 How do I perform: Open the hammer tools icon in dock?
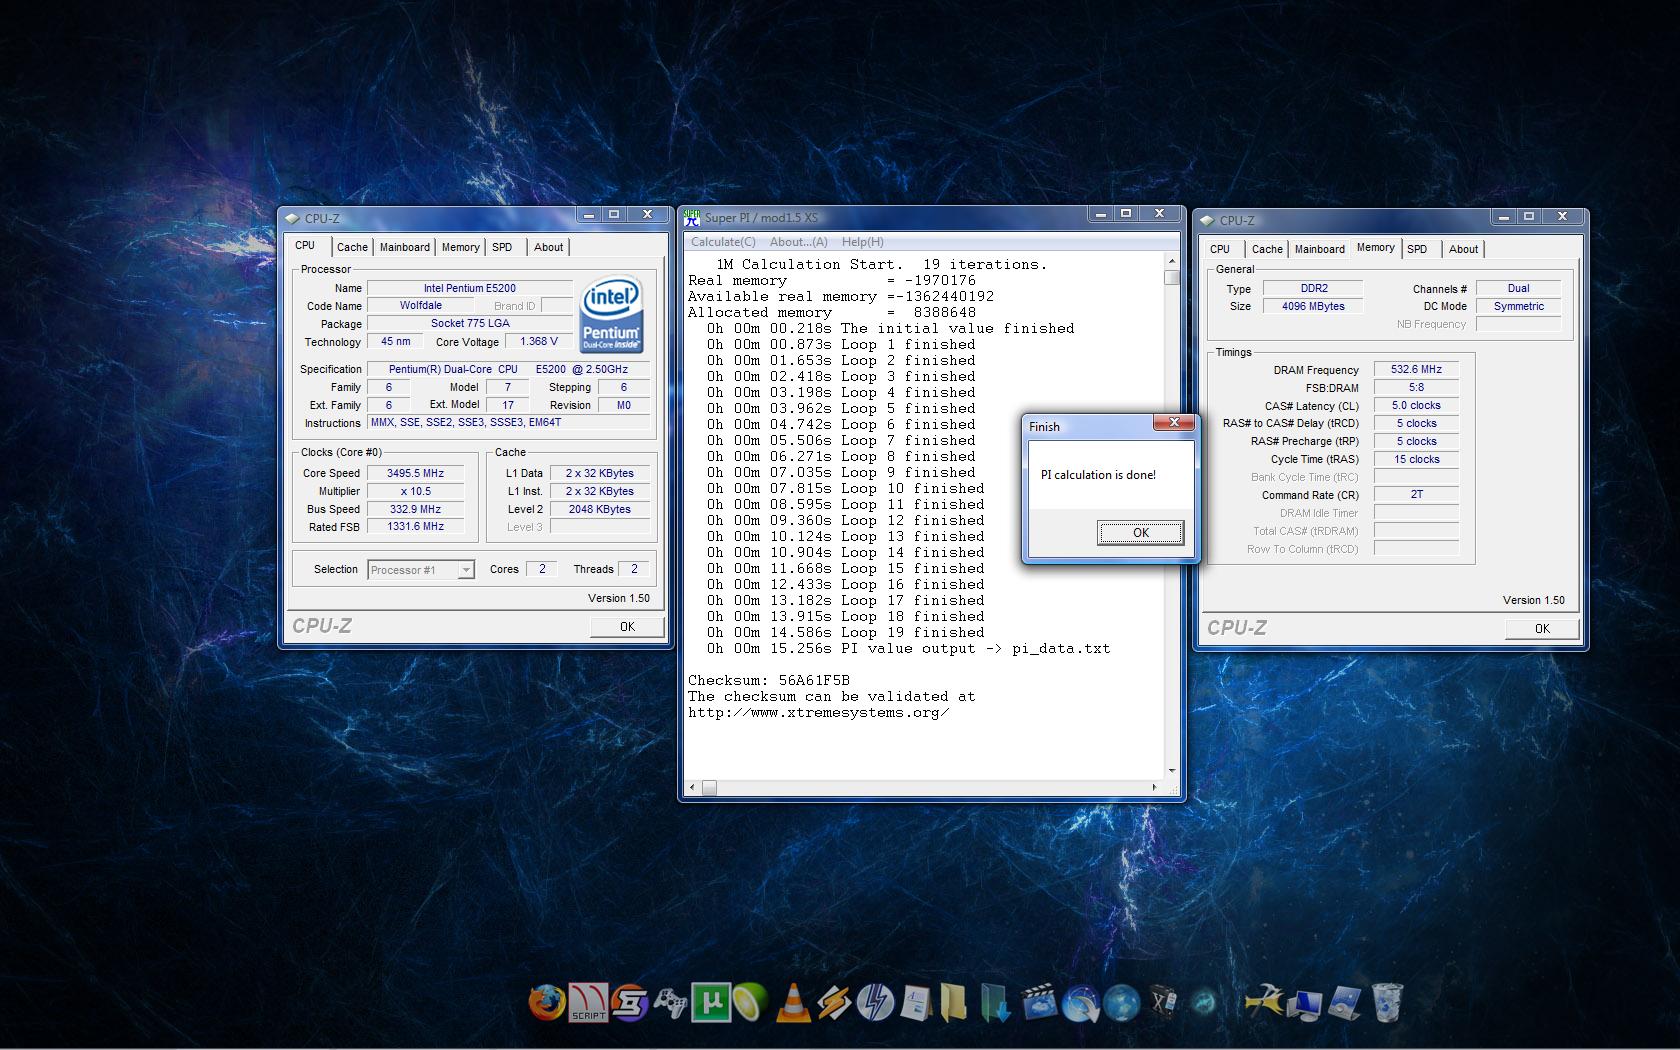pos(1264,1001)
